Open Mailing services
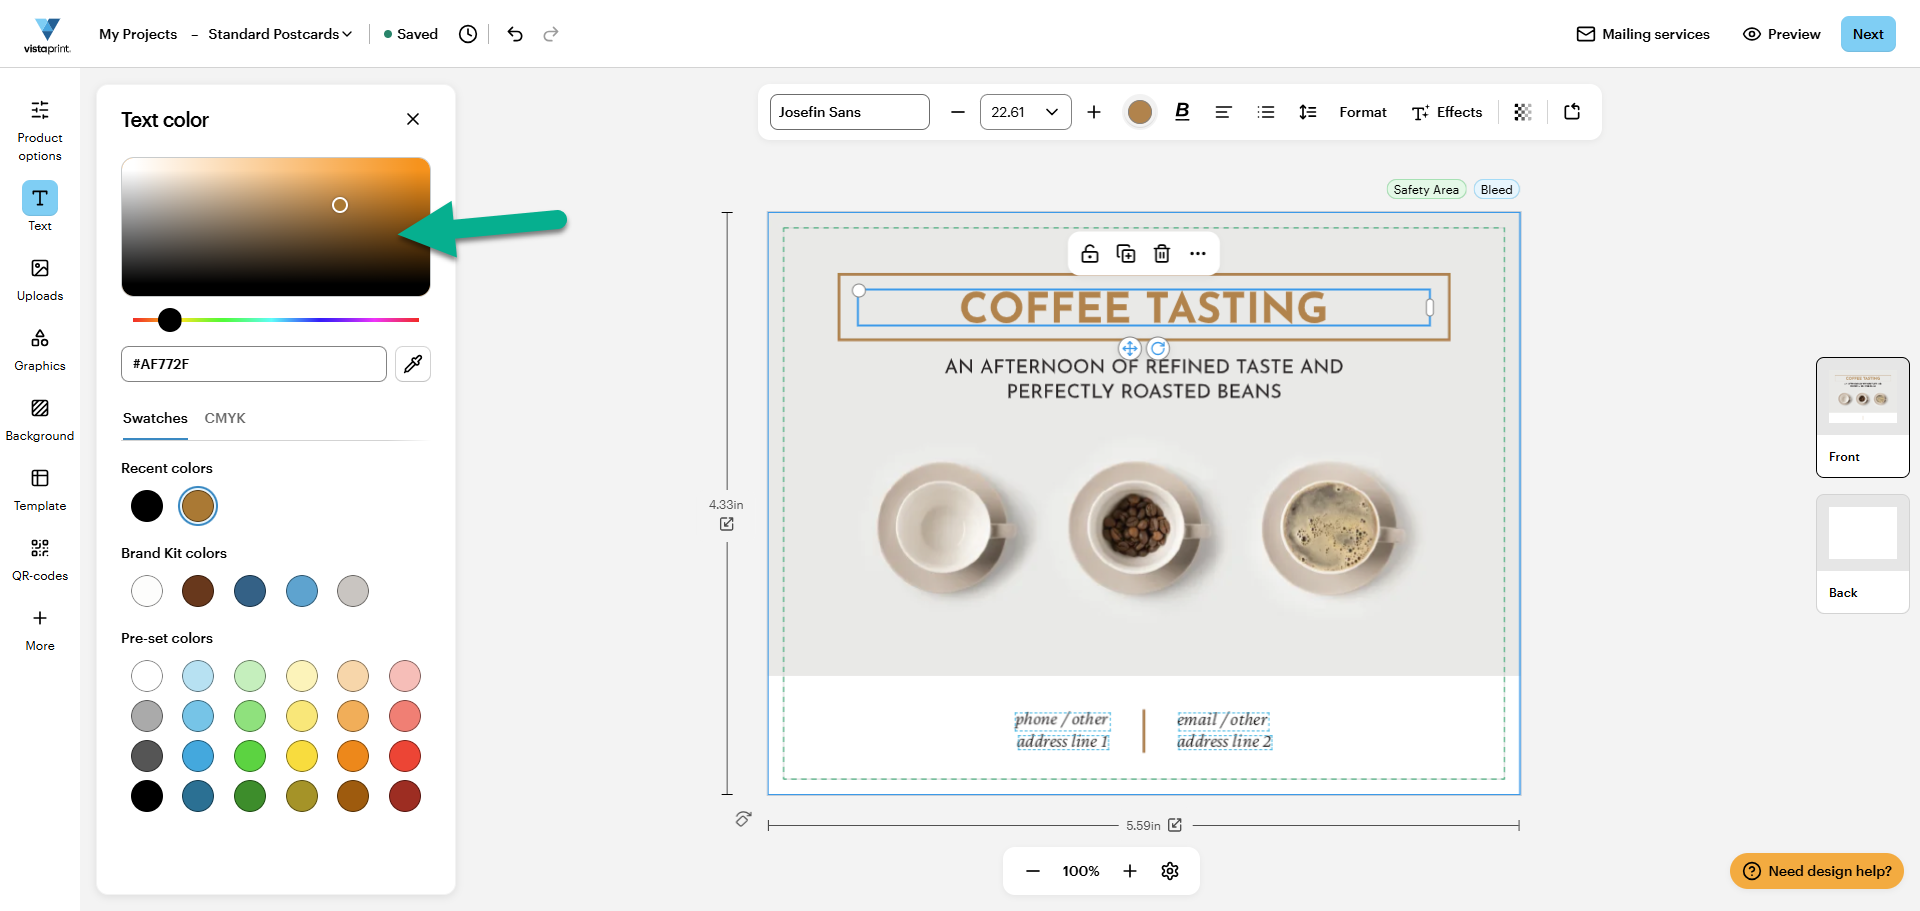This screenshot has width=1920, height=911. 1643,34
